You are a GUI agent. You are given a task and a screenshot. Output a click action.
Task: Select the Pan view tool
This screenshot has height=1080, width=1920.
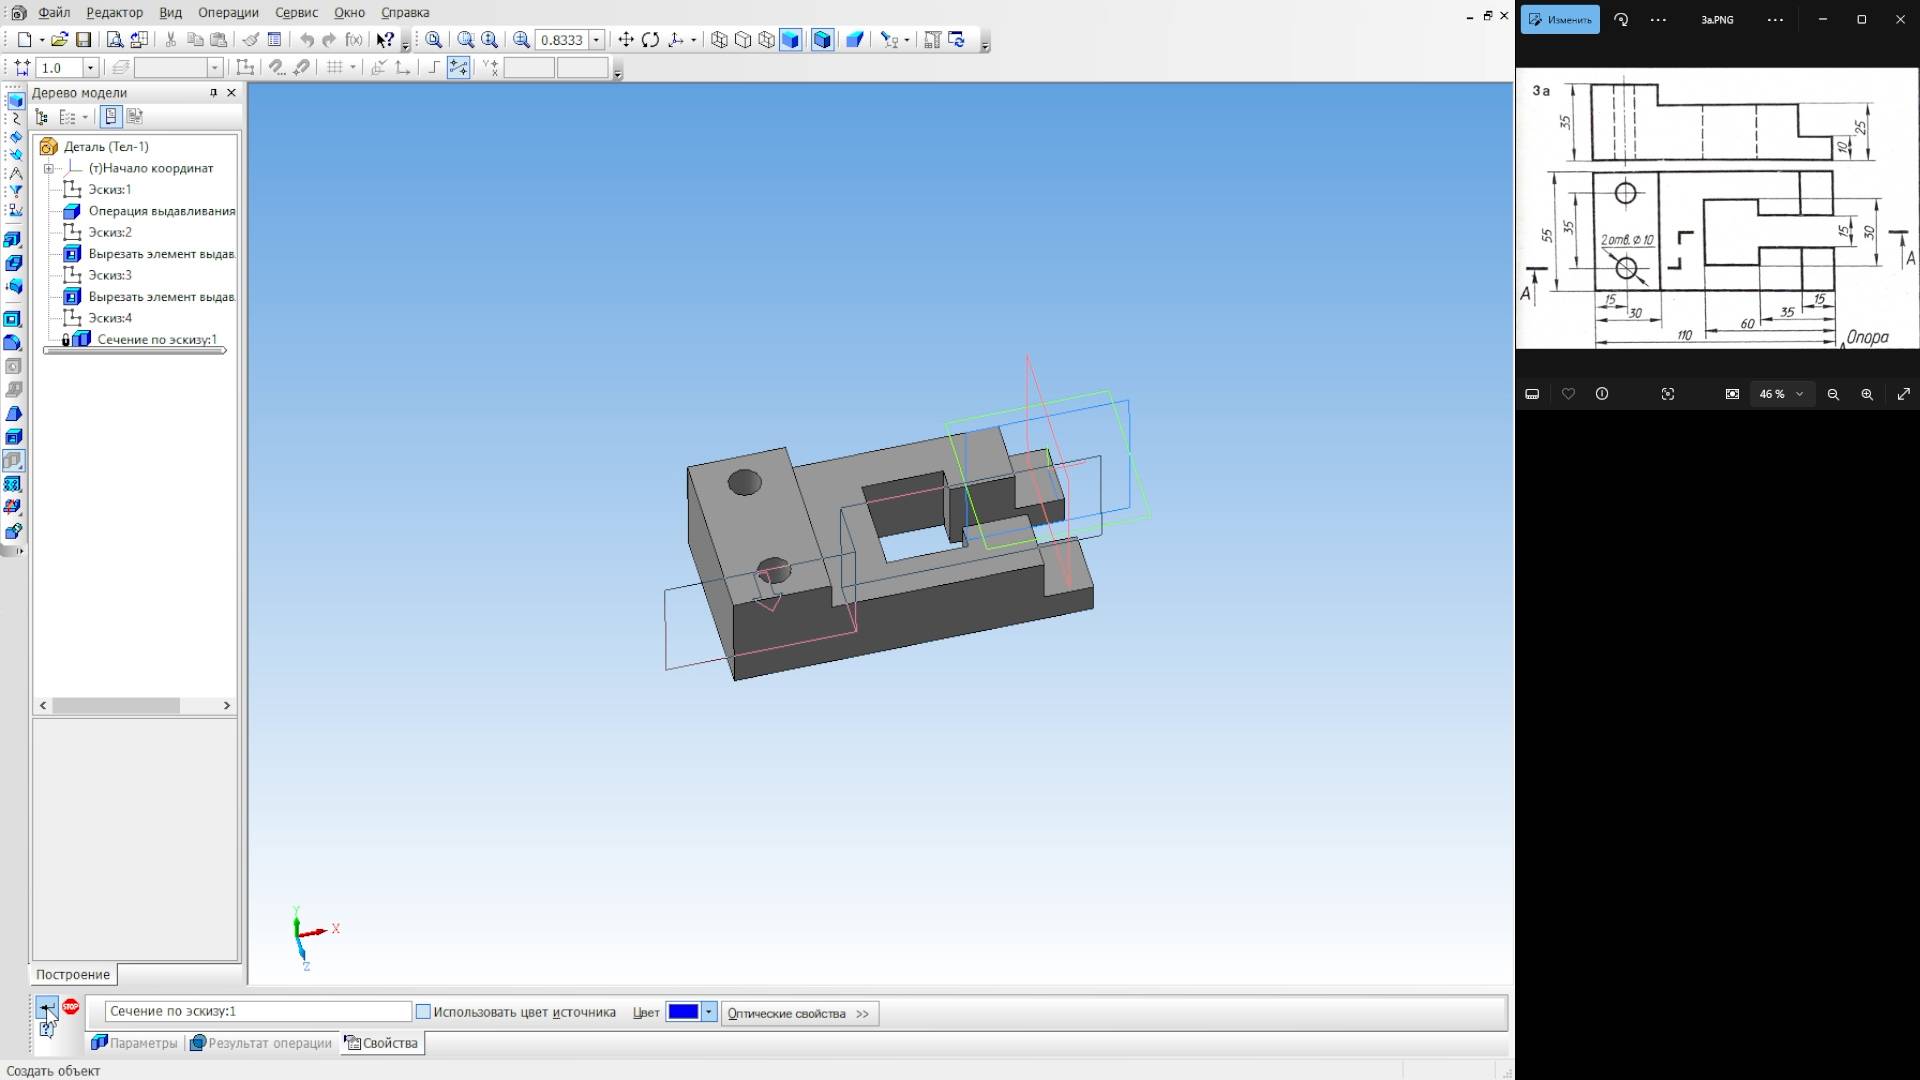coord(626,40)
